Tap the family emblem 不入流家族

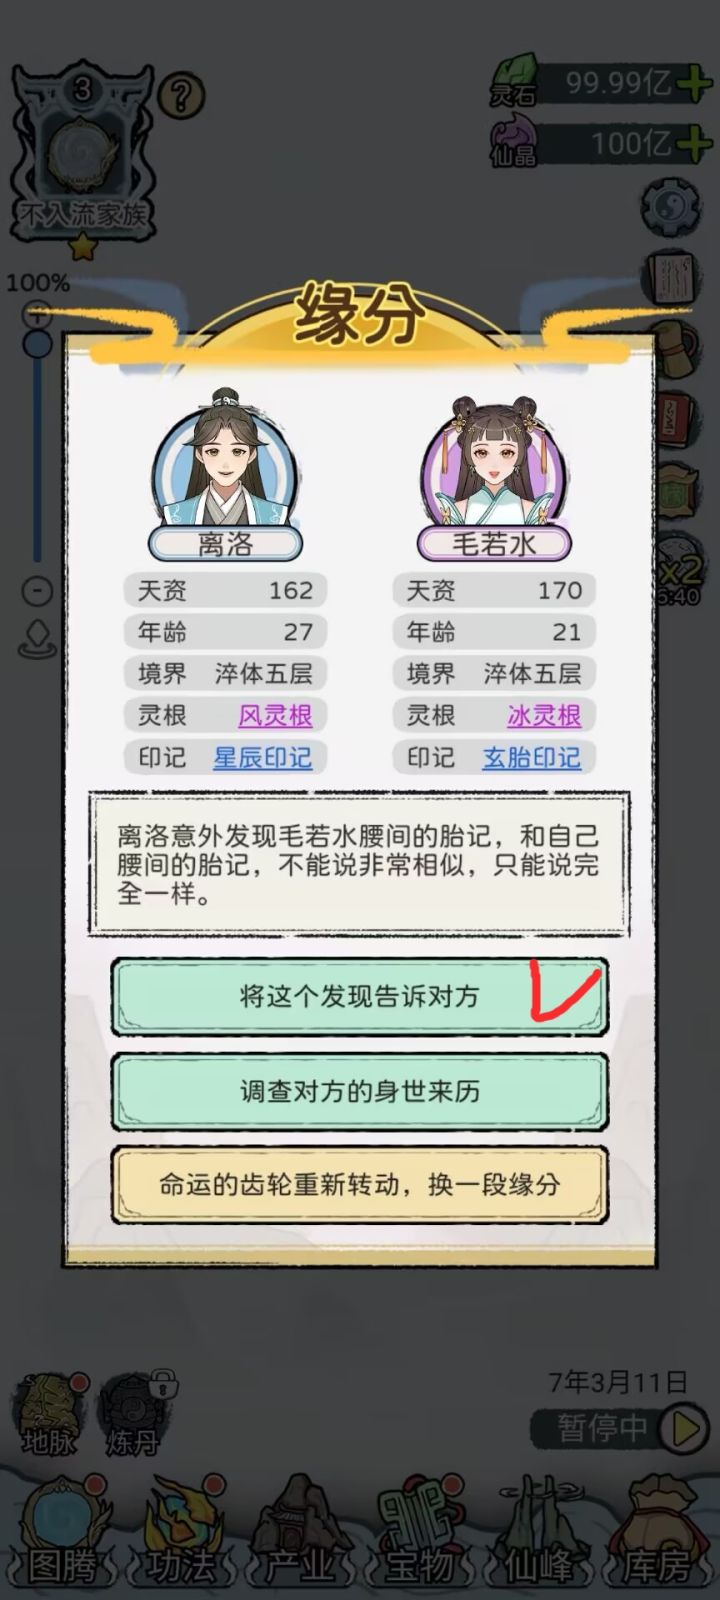pos(82,160)
